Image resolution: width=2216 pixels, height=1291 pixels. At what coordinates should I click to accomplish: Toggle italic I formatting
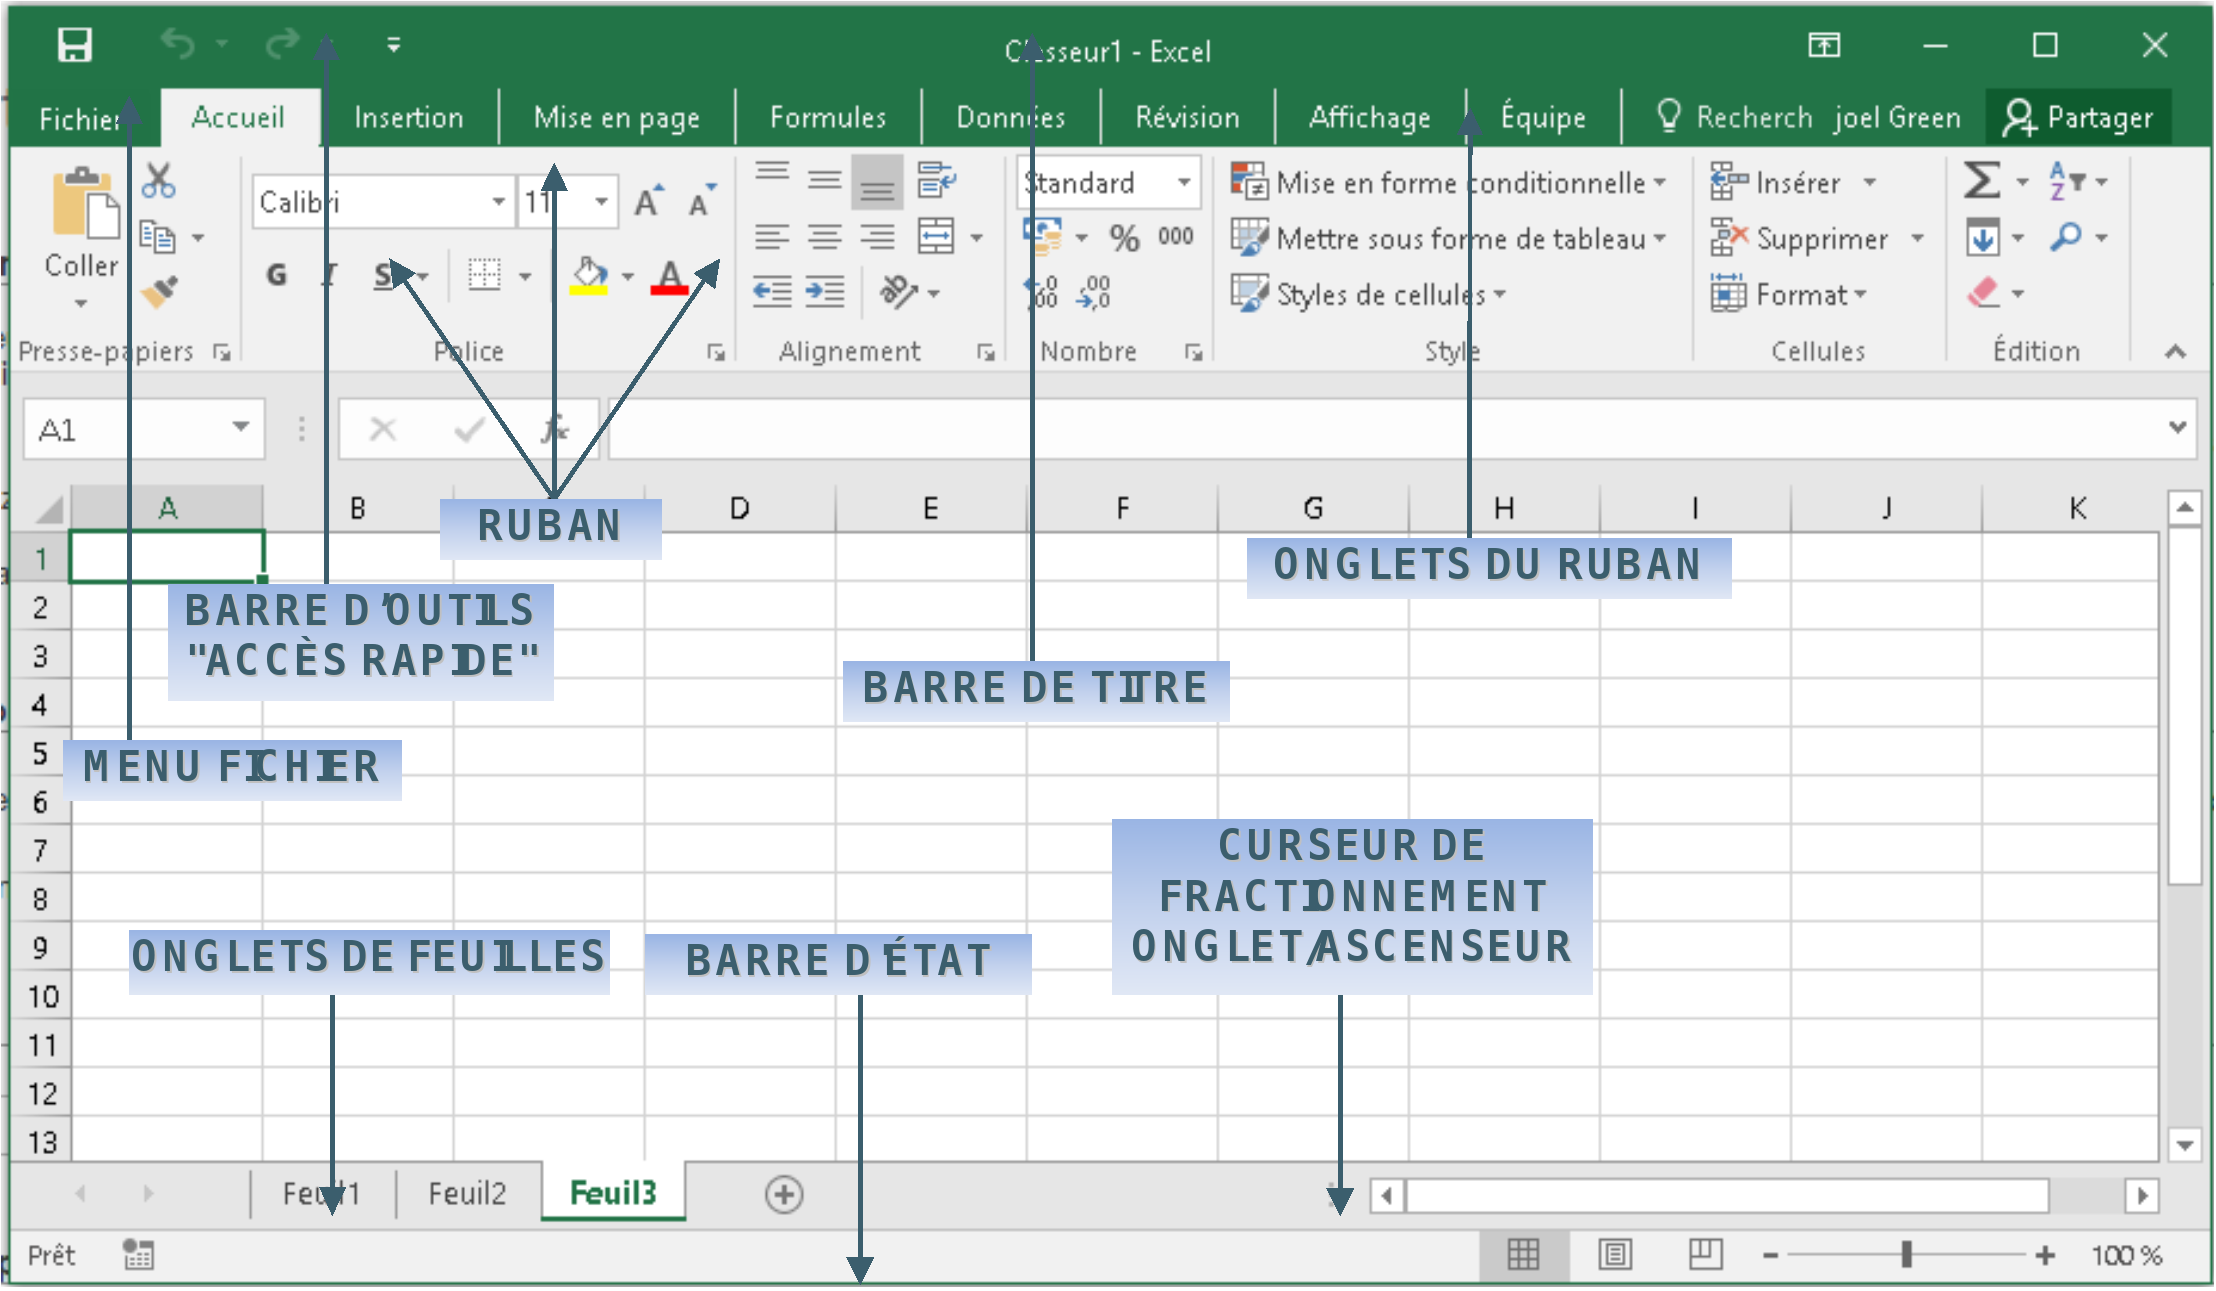330,275
